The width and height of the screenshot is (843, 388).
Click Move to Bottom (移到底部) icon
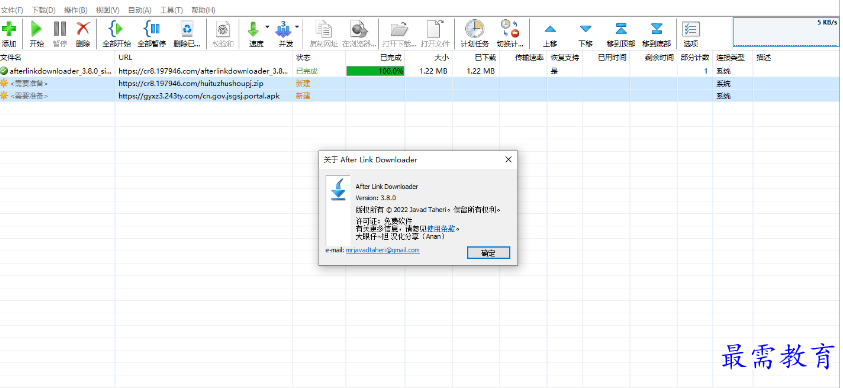click(656, 29)
